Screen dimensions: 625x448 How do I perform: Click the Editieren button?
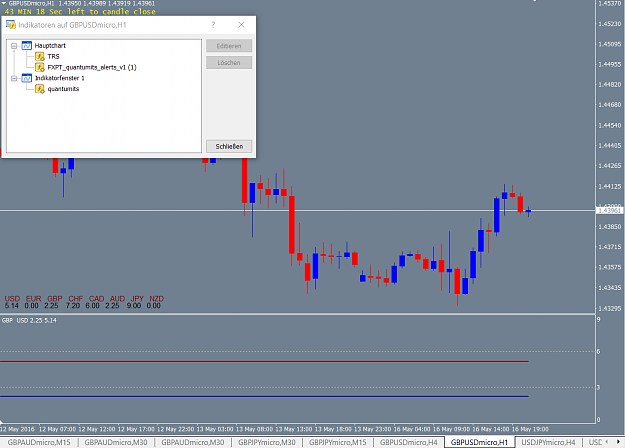click(229, 46)
